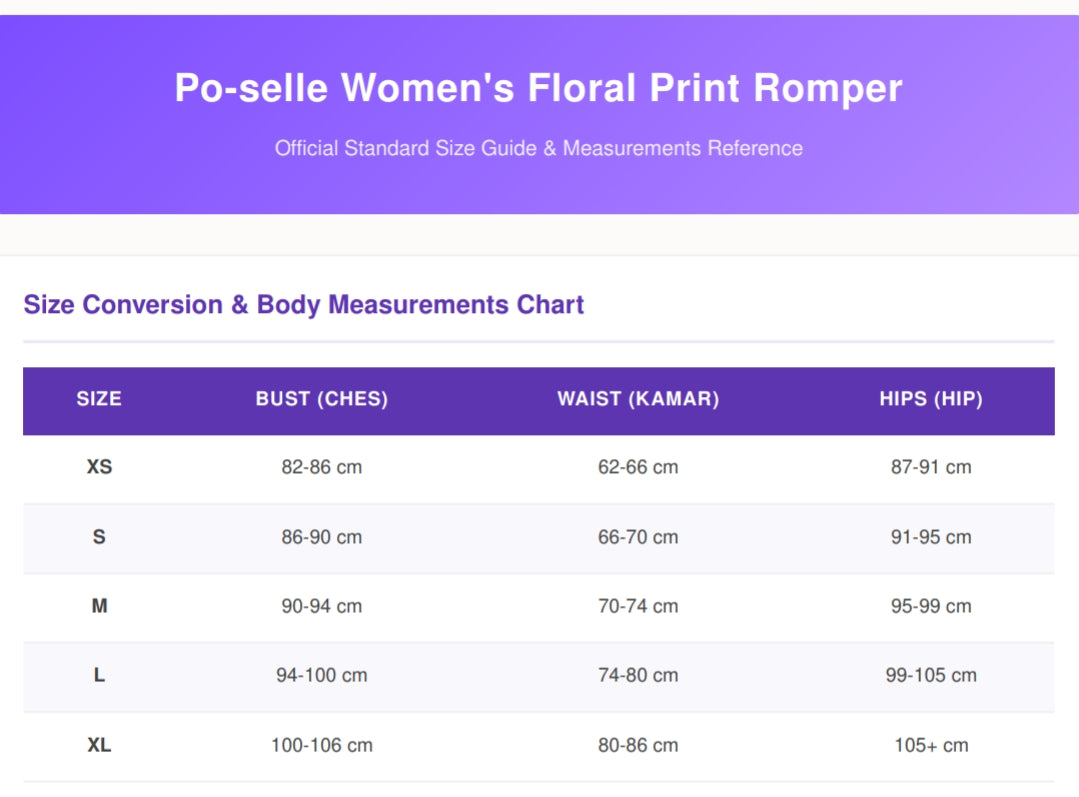Click the WAIST (KAMAR) column header
Image resolution: width=1079 pixels, height=797 pixels.
pyautogui.click(x=638, y=398)
